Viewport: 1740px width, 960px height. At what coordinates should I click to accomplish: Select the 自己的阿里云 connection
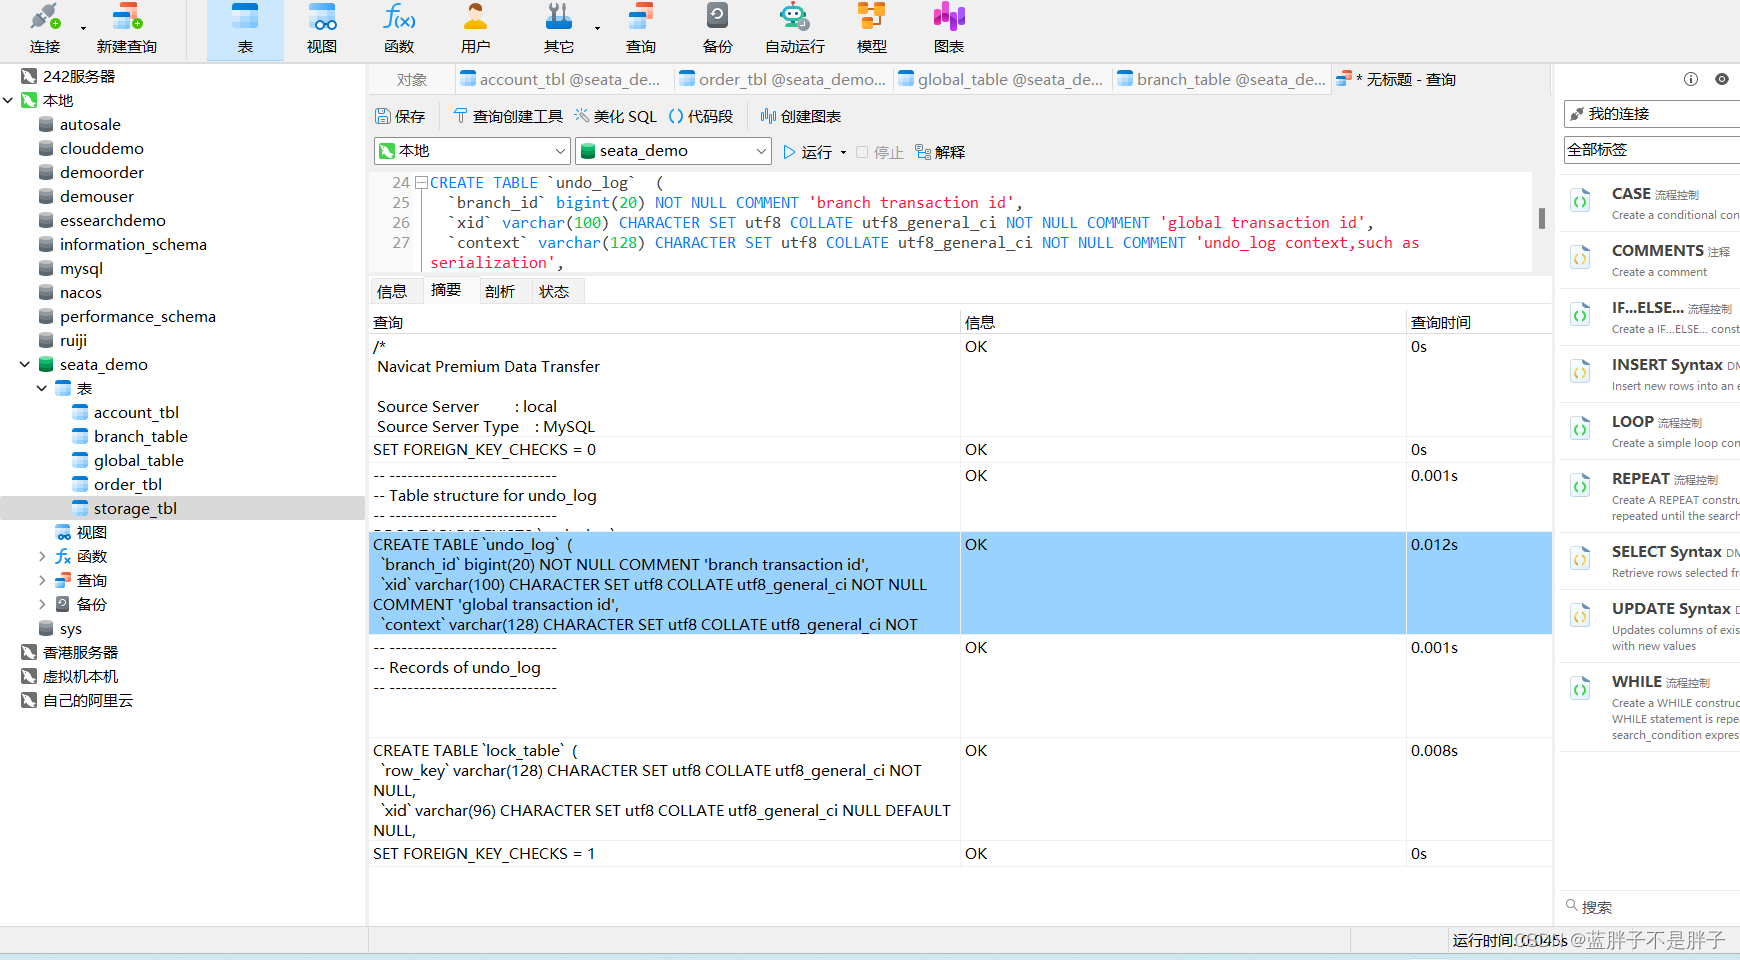87,700
